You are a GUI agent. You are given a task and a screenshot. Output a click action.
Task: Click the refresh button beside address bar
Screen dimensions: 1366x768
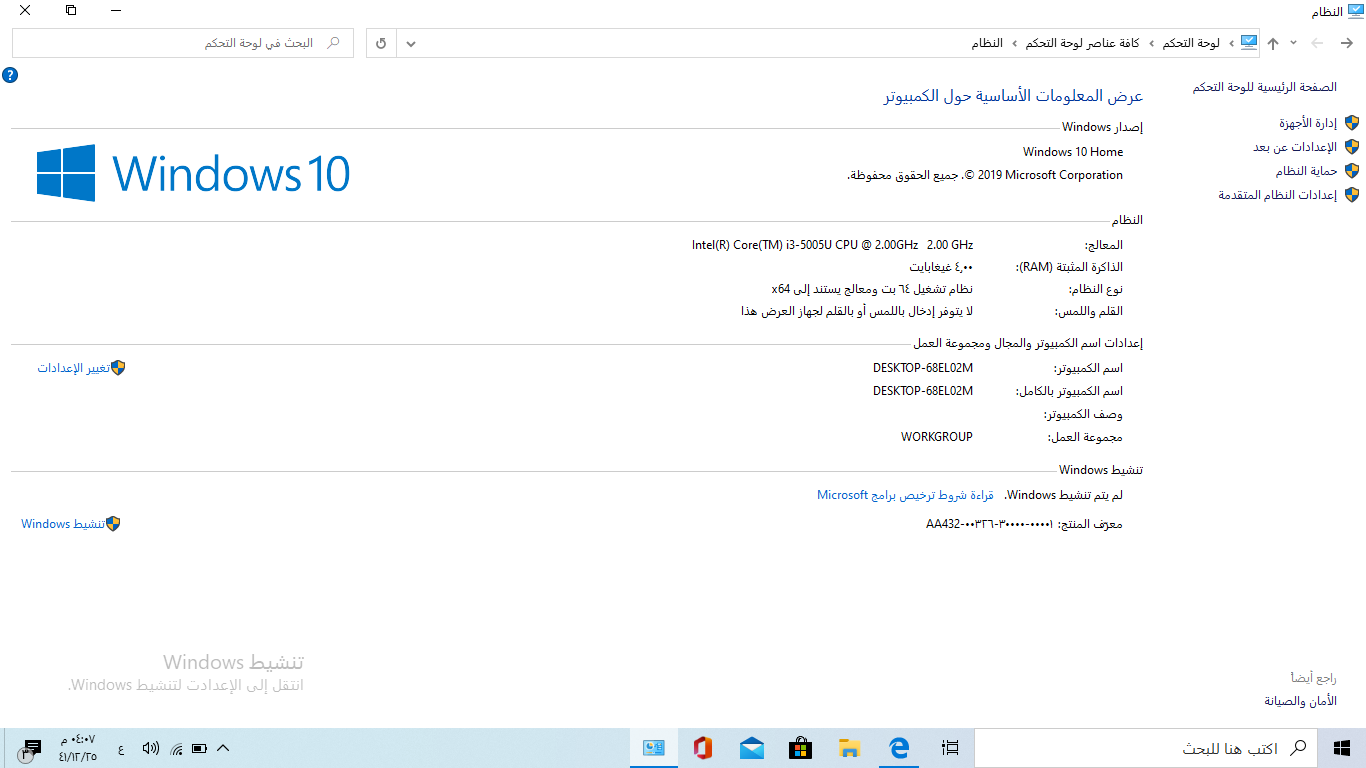(381, 43)
